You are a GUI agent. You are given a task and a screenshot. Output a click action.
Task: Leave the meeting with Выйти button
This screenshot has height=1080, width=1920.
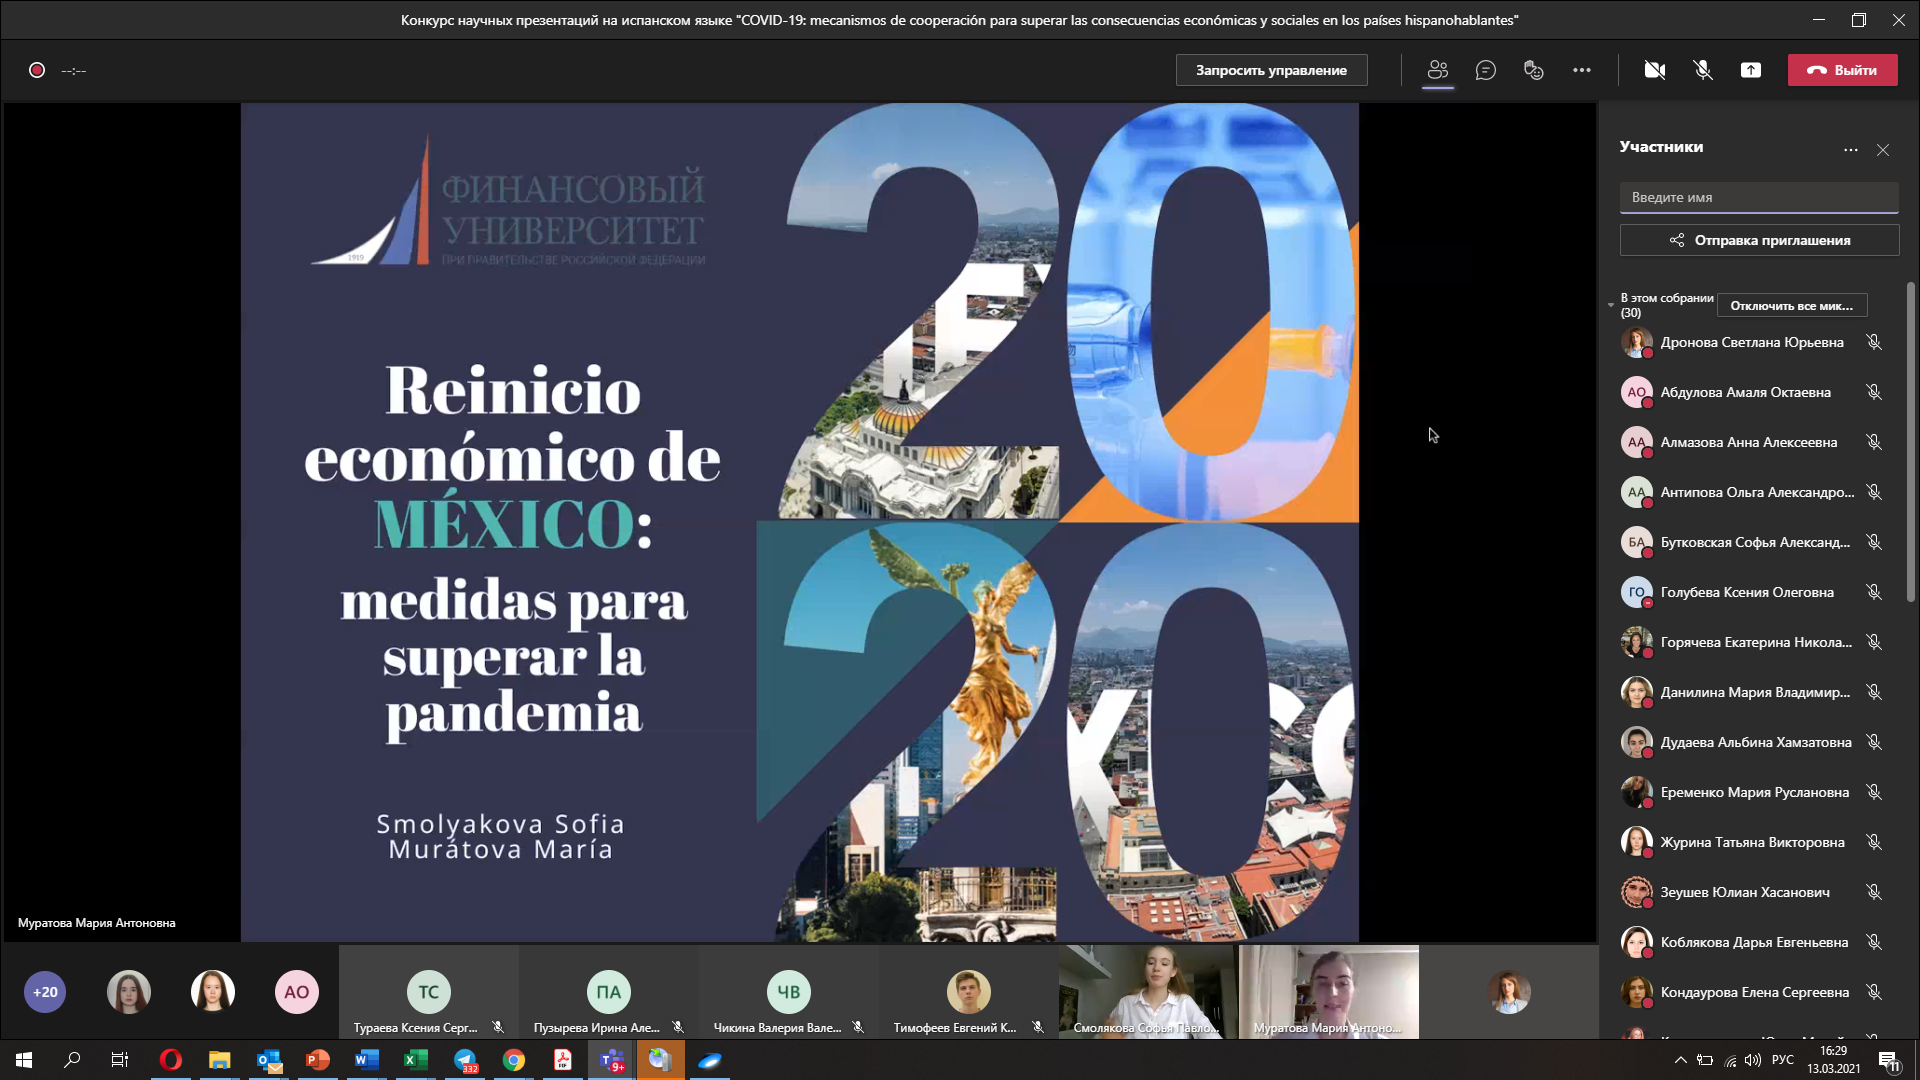tap(1842, 70)
